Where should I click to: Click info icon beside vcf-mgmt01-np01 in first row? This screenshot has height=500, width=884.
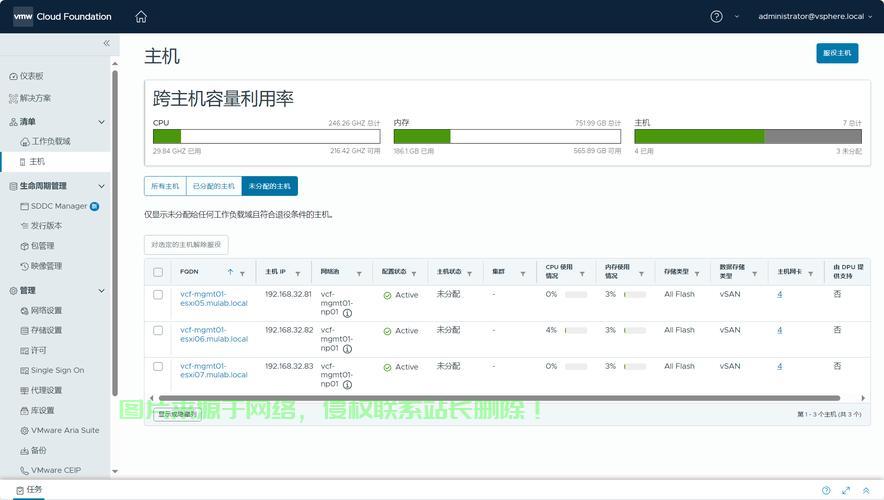pos(347,313)
